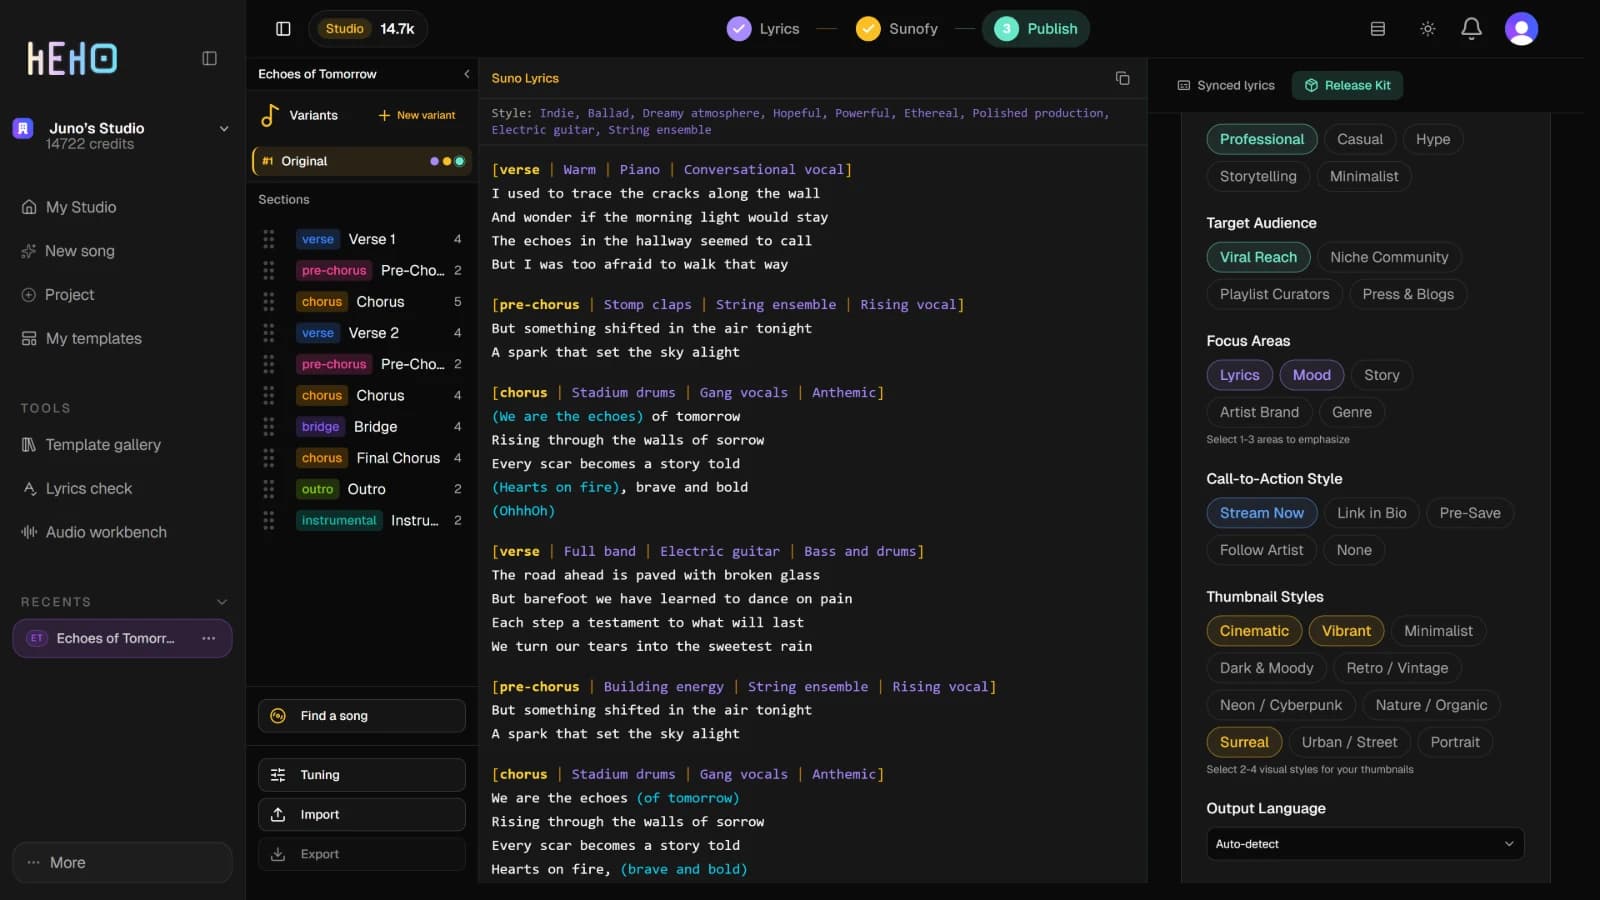Open the user profile avatar
This screenshot has height=900, width=1600.
click(1521, 29)
